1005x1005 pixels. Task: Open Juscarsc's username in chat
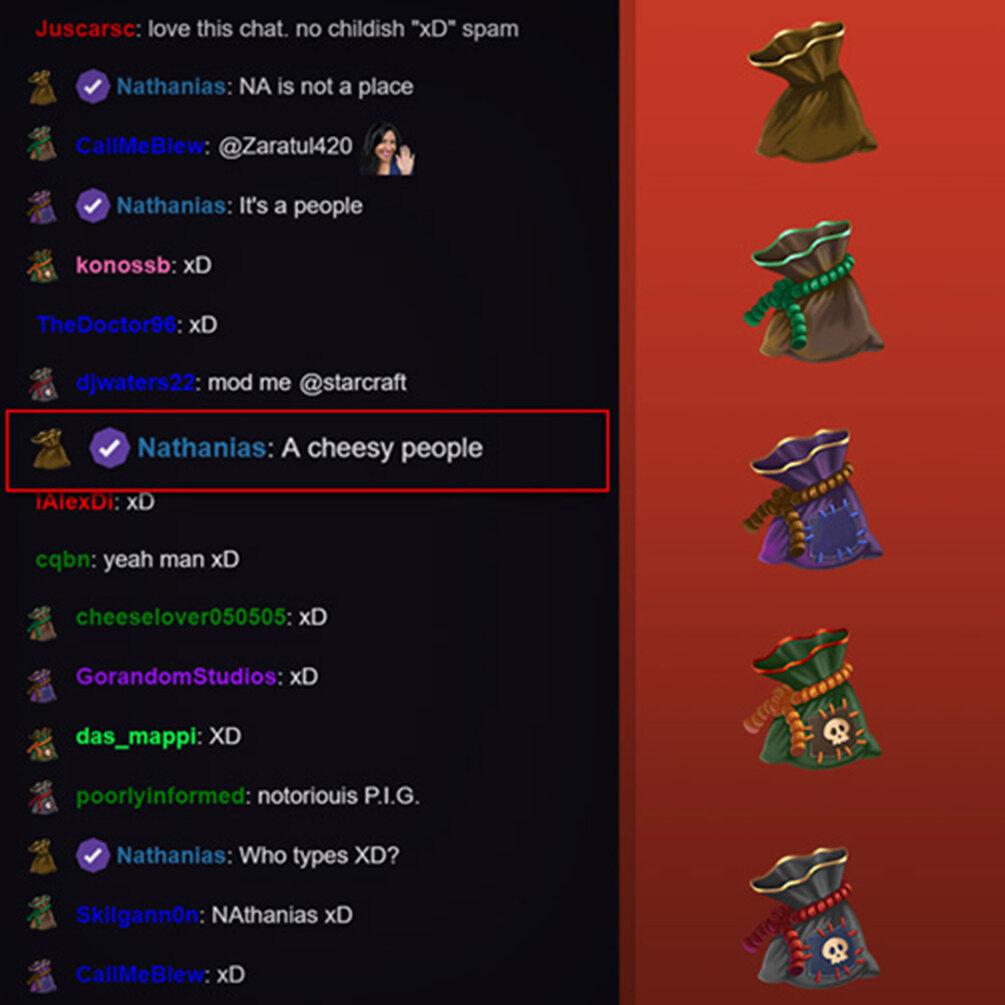coord(85,29)
